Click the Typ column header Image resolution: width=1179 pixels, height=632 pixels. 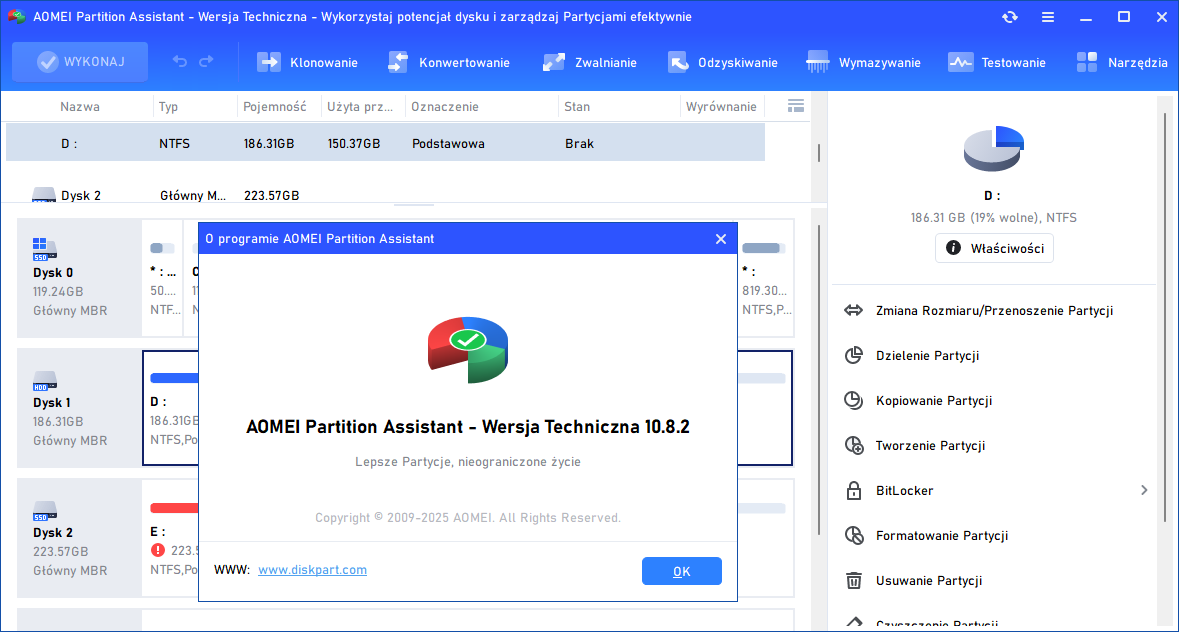168,107
